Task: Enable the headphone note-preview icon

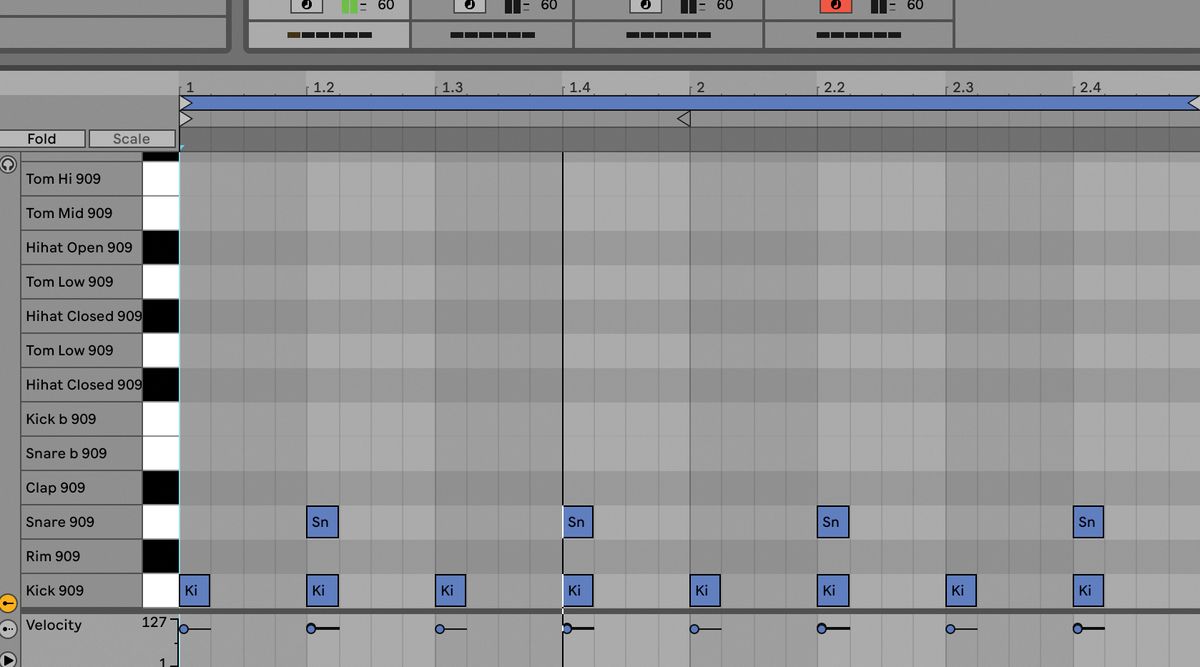Action: point(7,165)
